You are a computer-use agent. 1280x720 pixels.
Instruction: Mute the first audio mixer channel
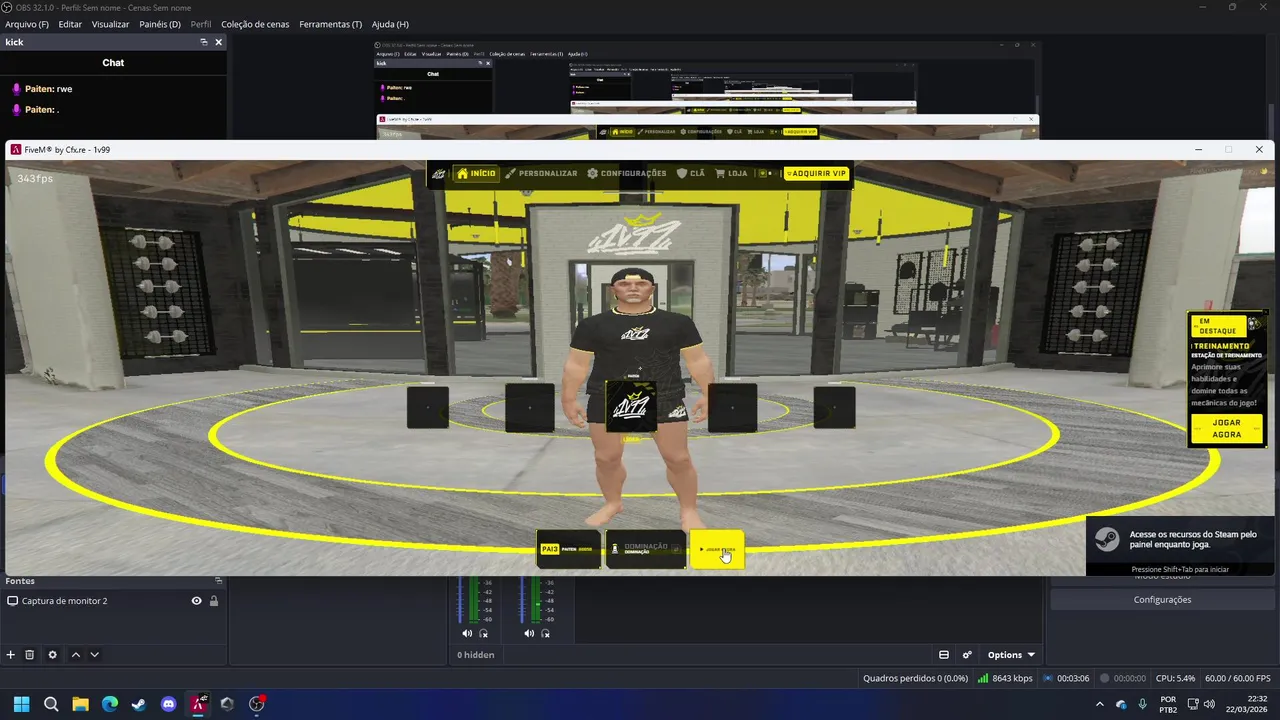tap(467, 633)
